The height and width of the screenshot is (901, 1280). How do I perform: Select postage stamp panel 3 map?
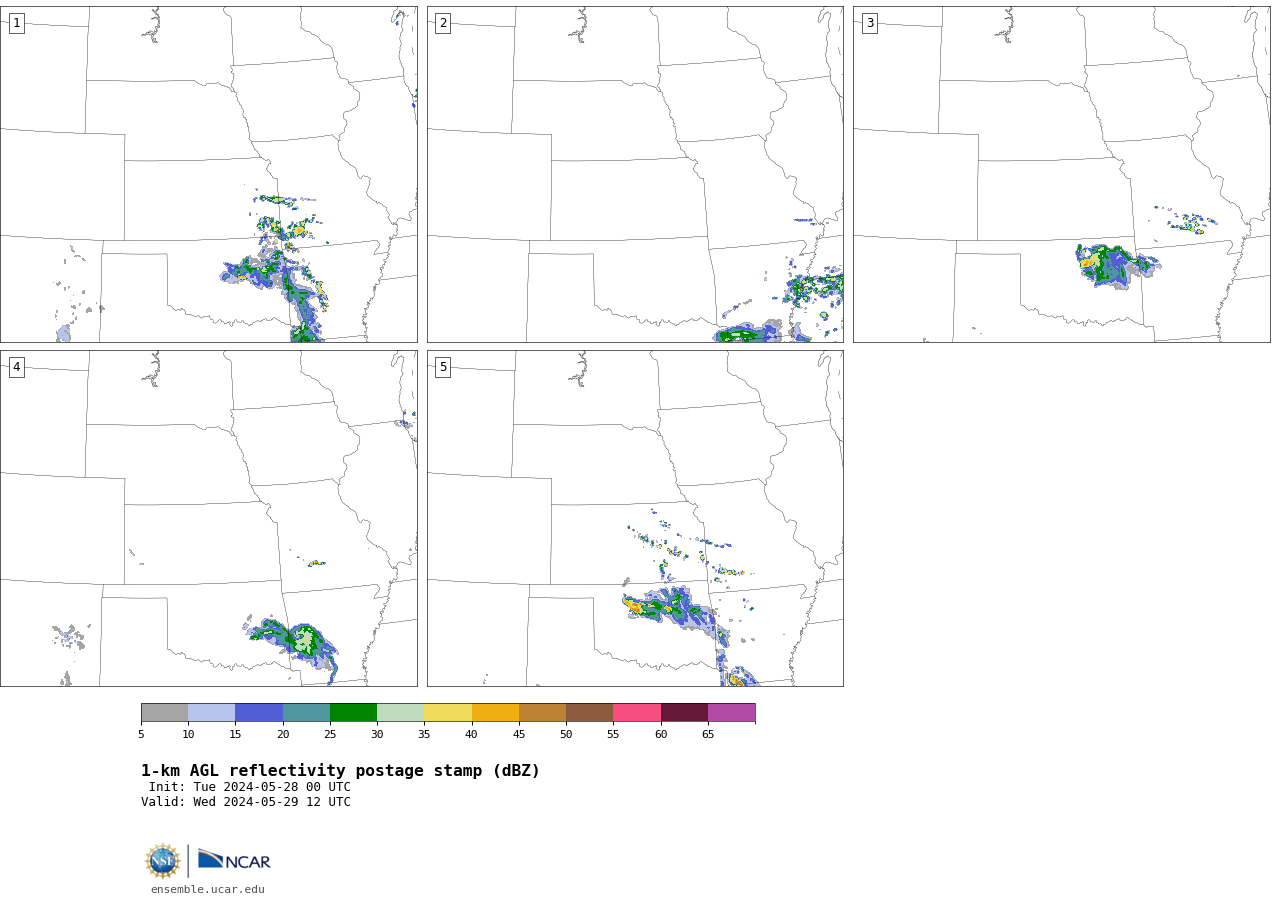click(x=1062, y=174)
